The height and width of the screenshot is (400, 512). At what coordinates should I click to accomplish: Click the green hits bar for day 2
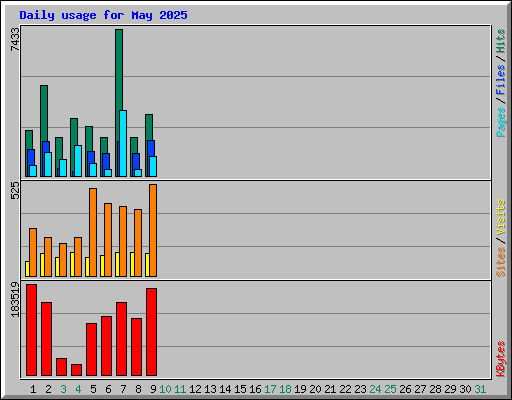click(44, 113)
